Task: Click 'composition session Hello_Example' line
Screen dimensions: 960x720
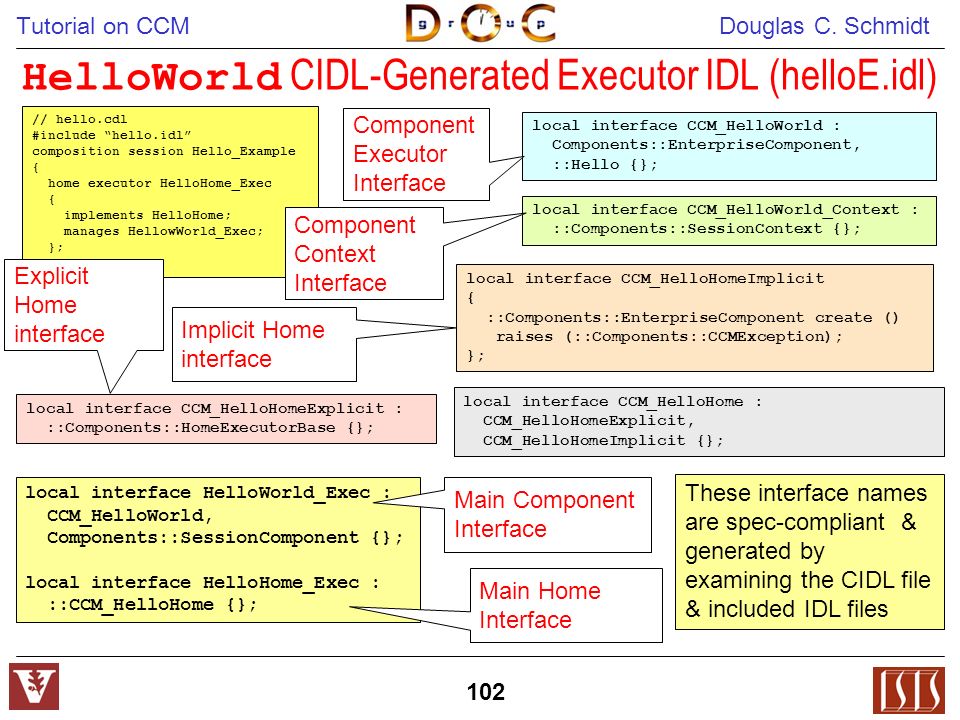Action: [164, 151]
